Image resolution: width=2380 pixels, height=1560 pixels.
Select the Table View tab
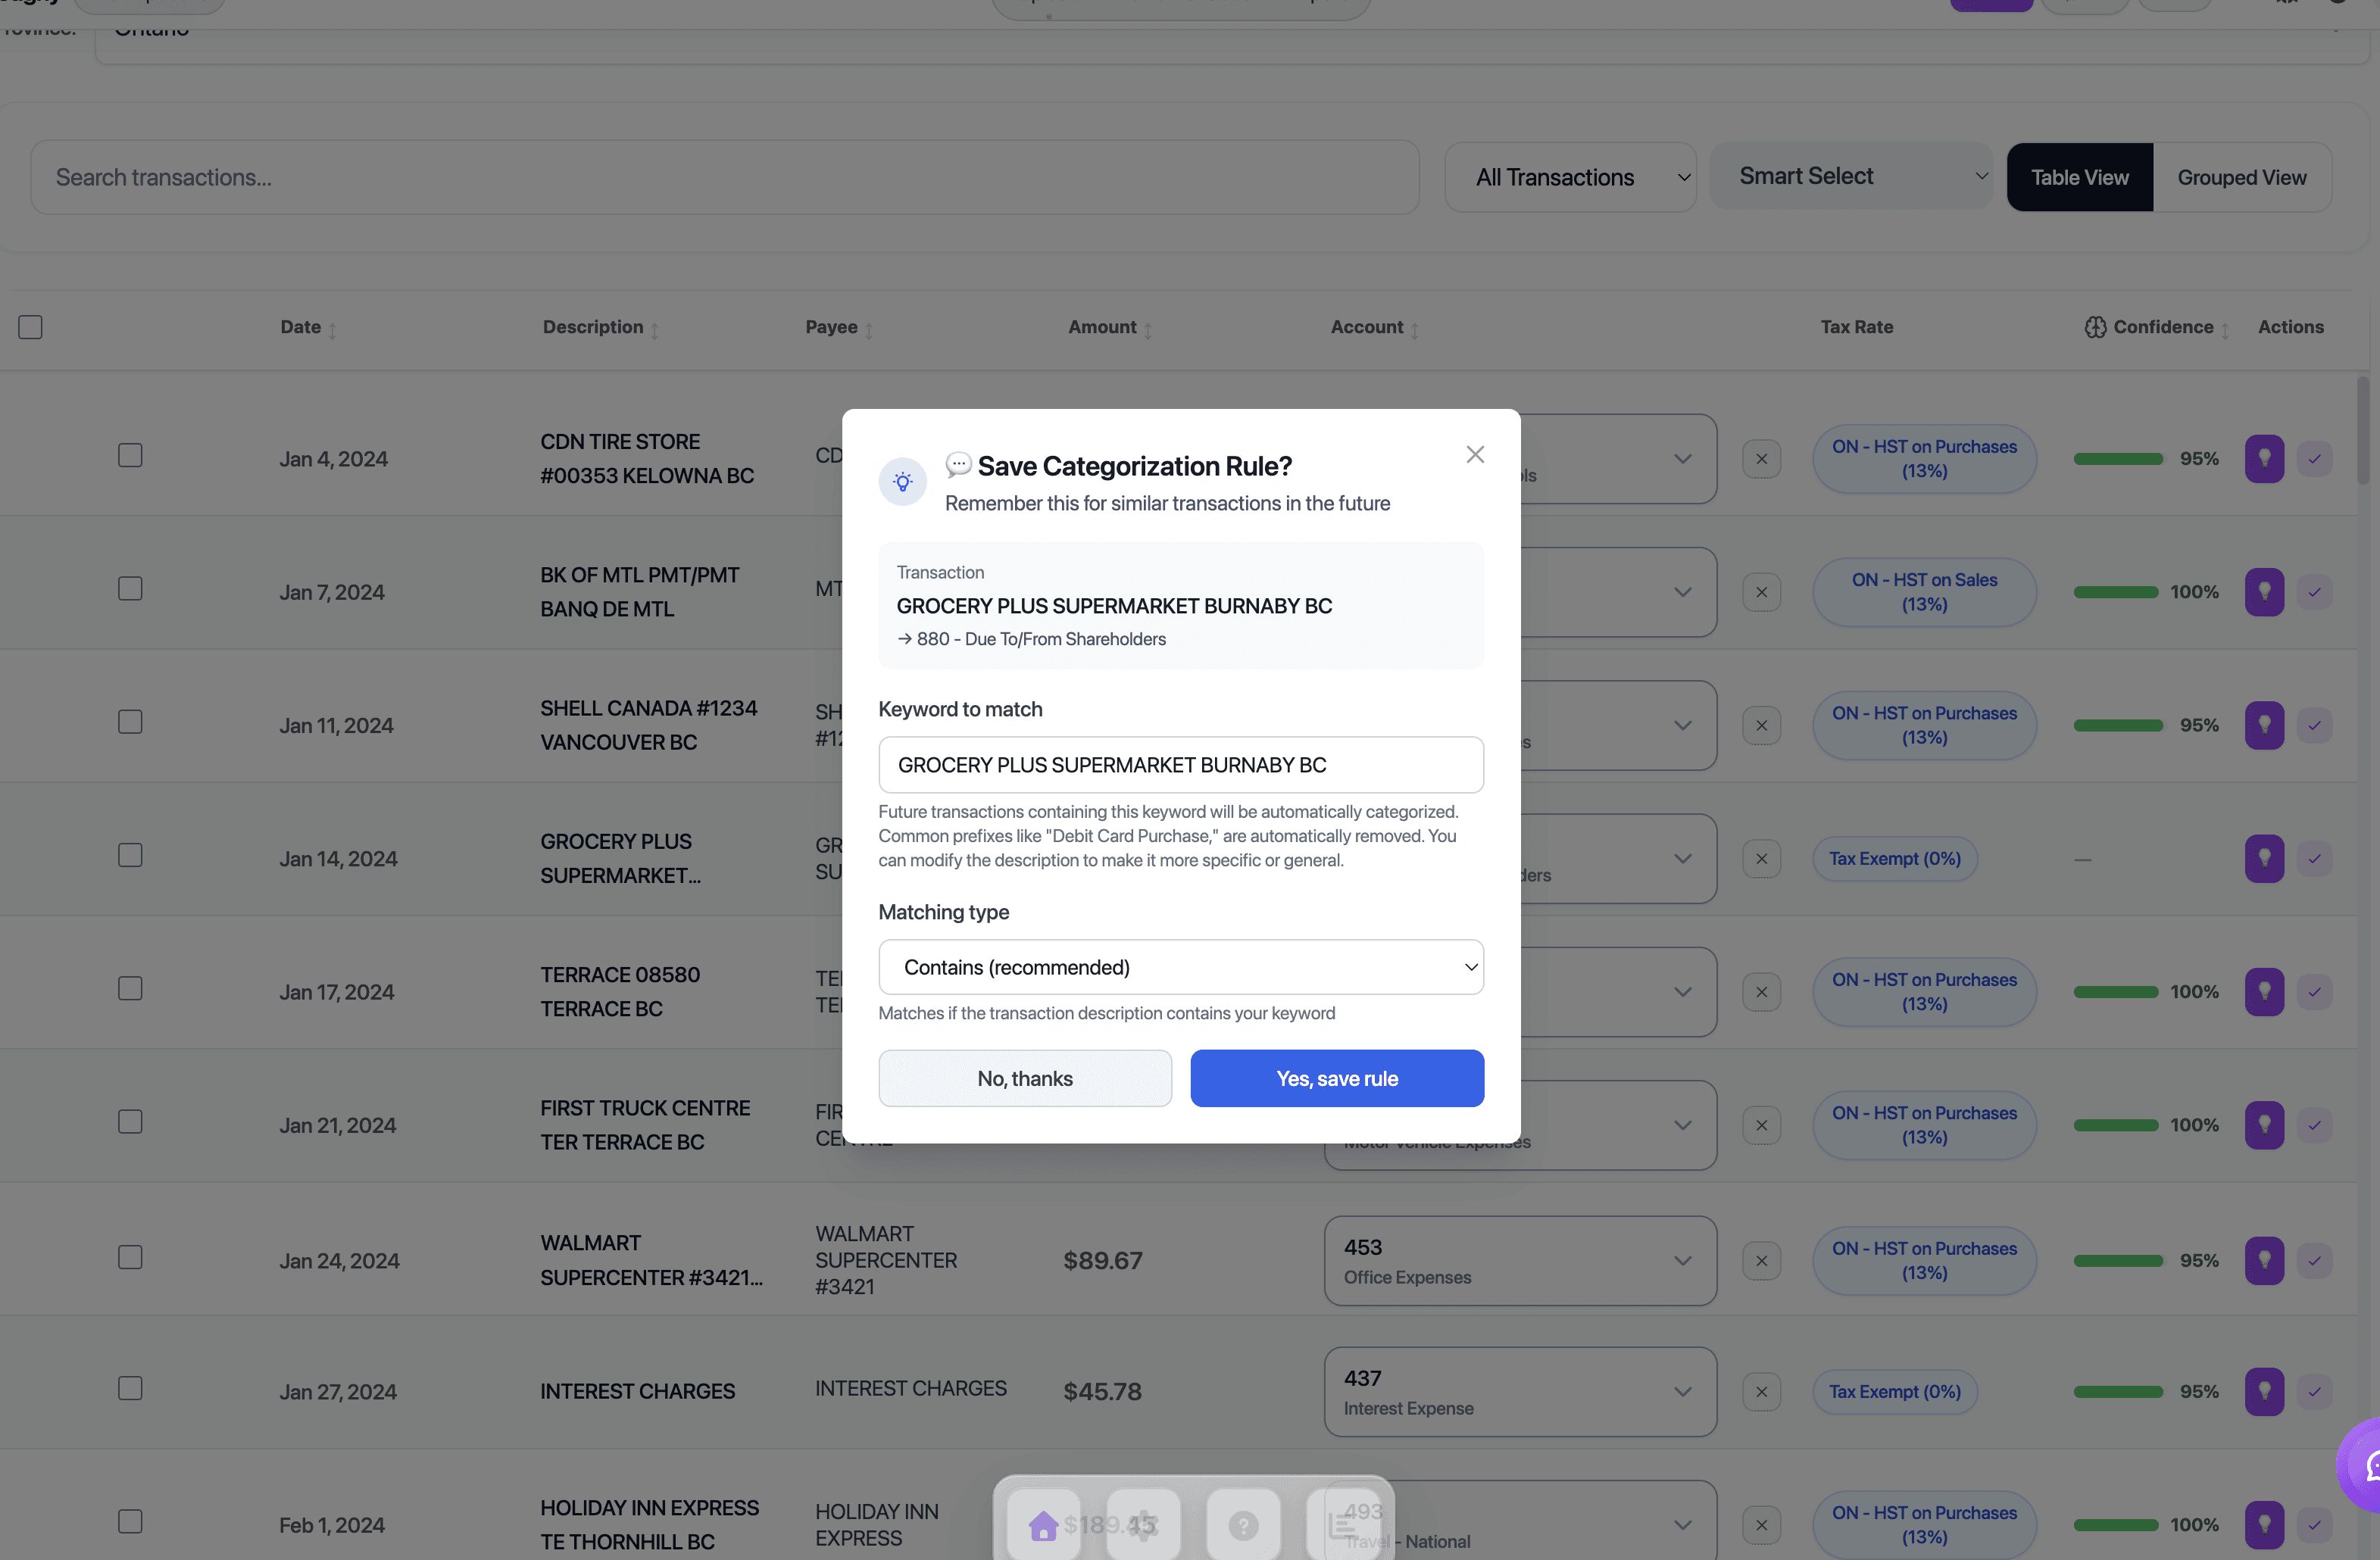coord(2079,178)
